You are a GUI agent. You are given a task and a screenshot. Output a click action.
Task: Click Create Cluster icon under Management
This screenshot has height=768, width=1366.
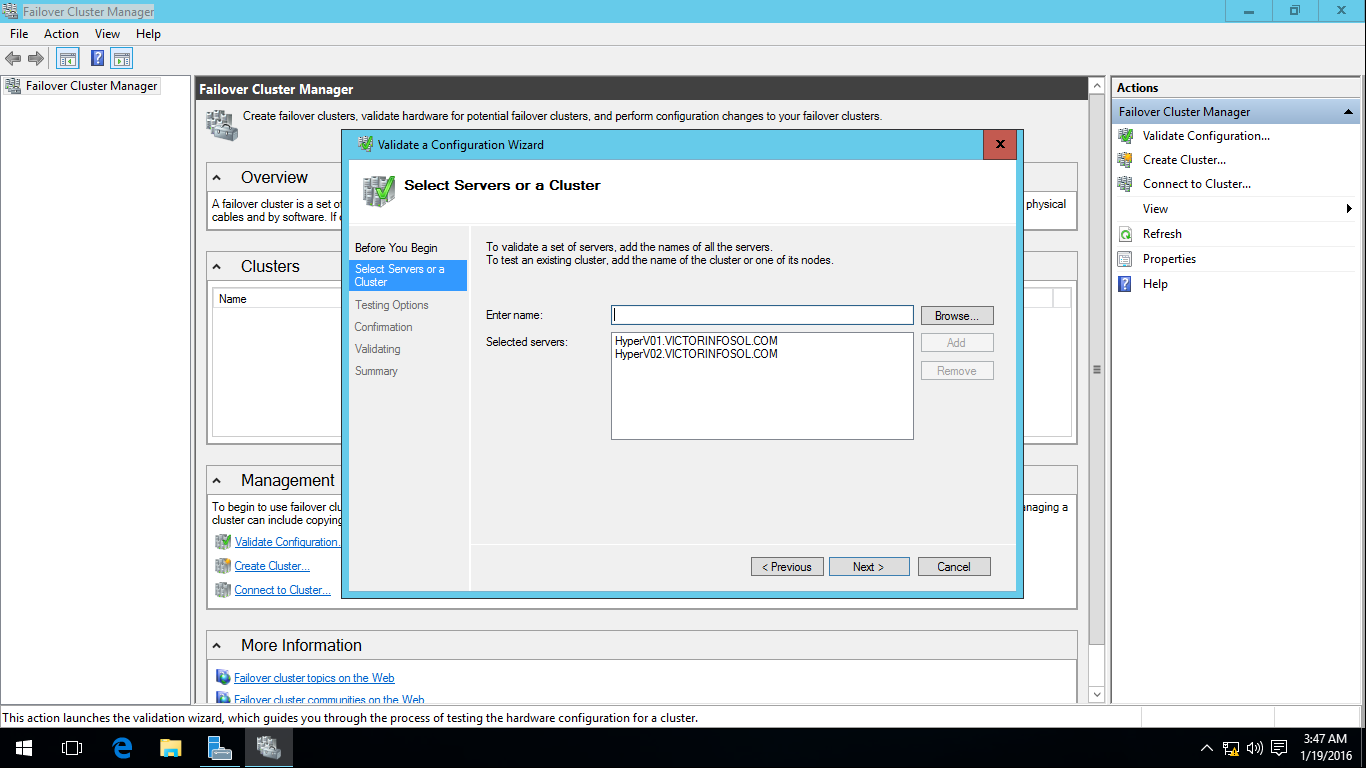tap(223, 566)
